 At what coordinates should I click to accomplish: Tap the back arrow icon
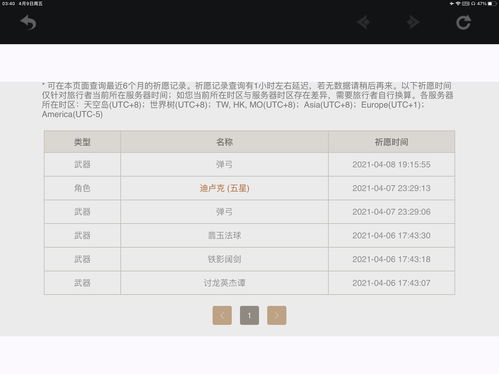(x=28, y=23)
